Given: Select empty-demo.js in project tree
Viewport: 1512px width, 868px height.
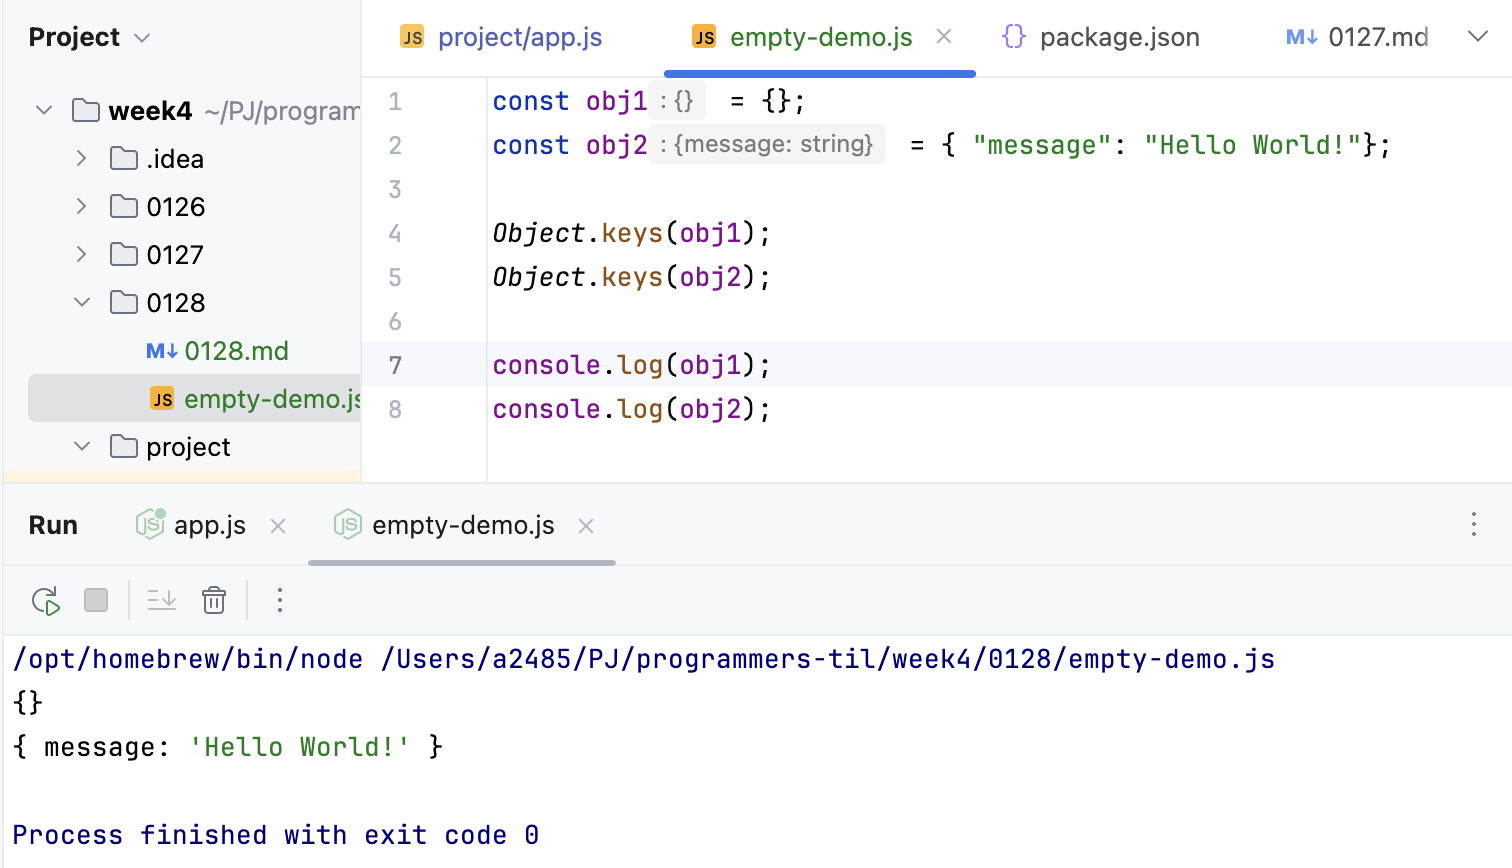Looking at the screenshot, I should click(195, 399).
